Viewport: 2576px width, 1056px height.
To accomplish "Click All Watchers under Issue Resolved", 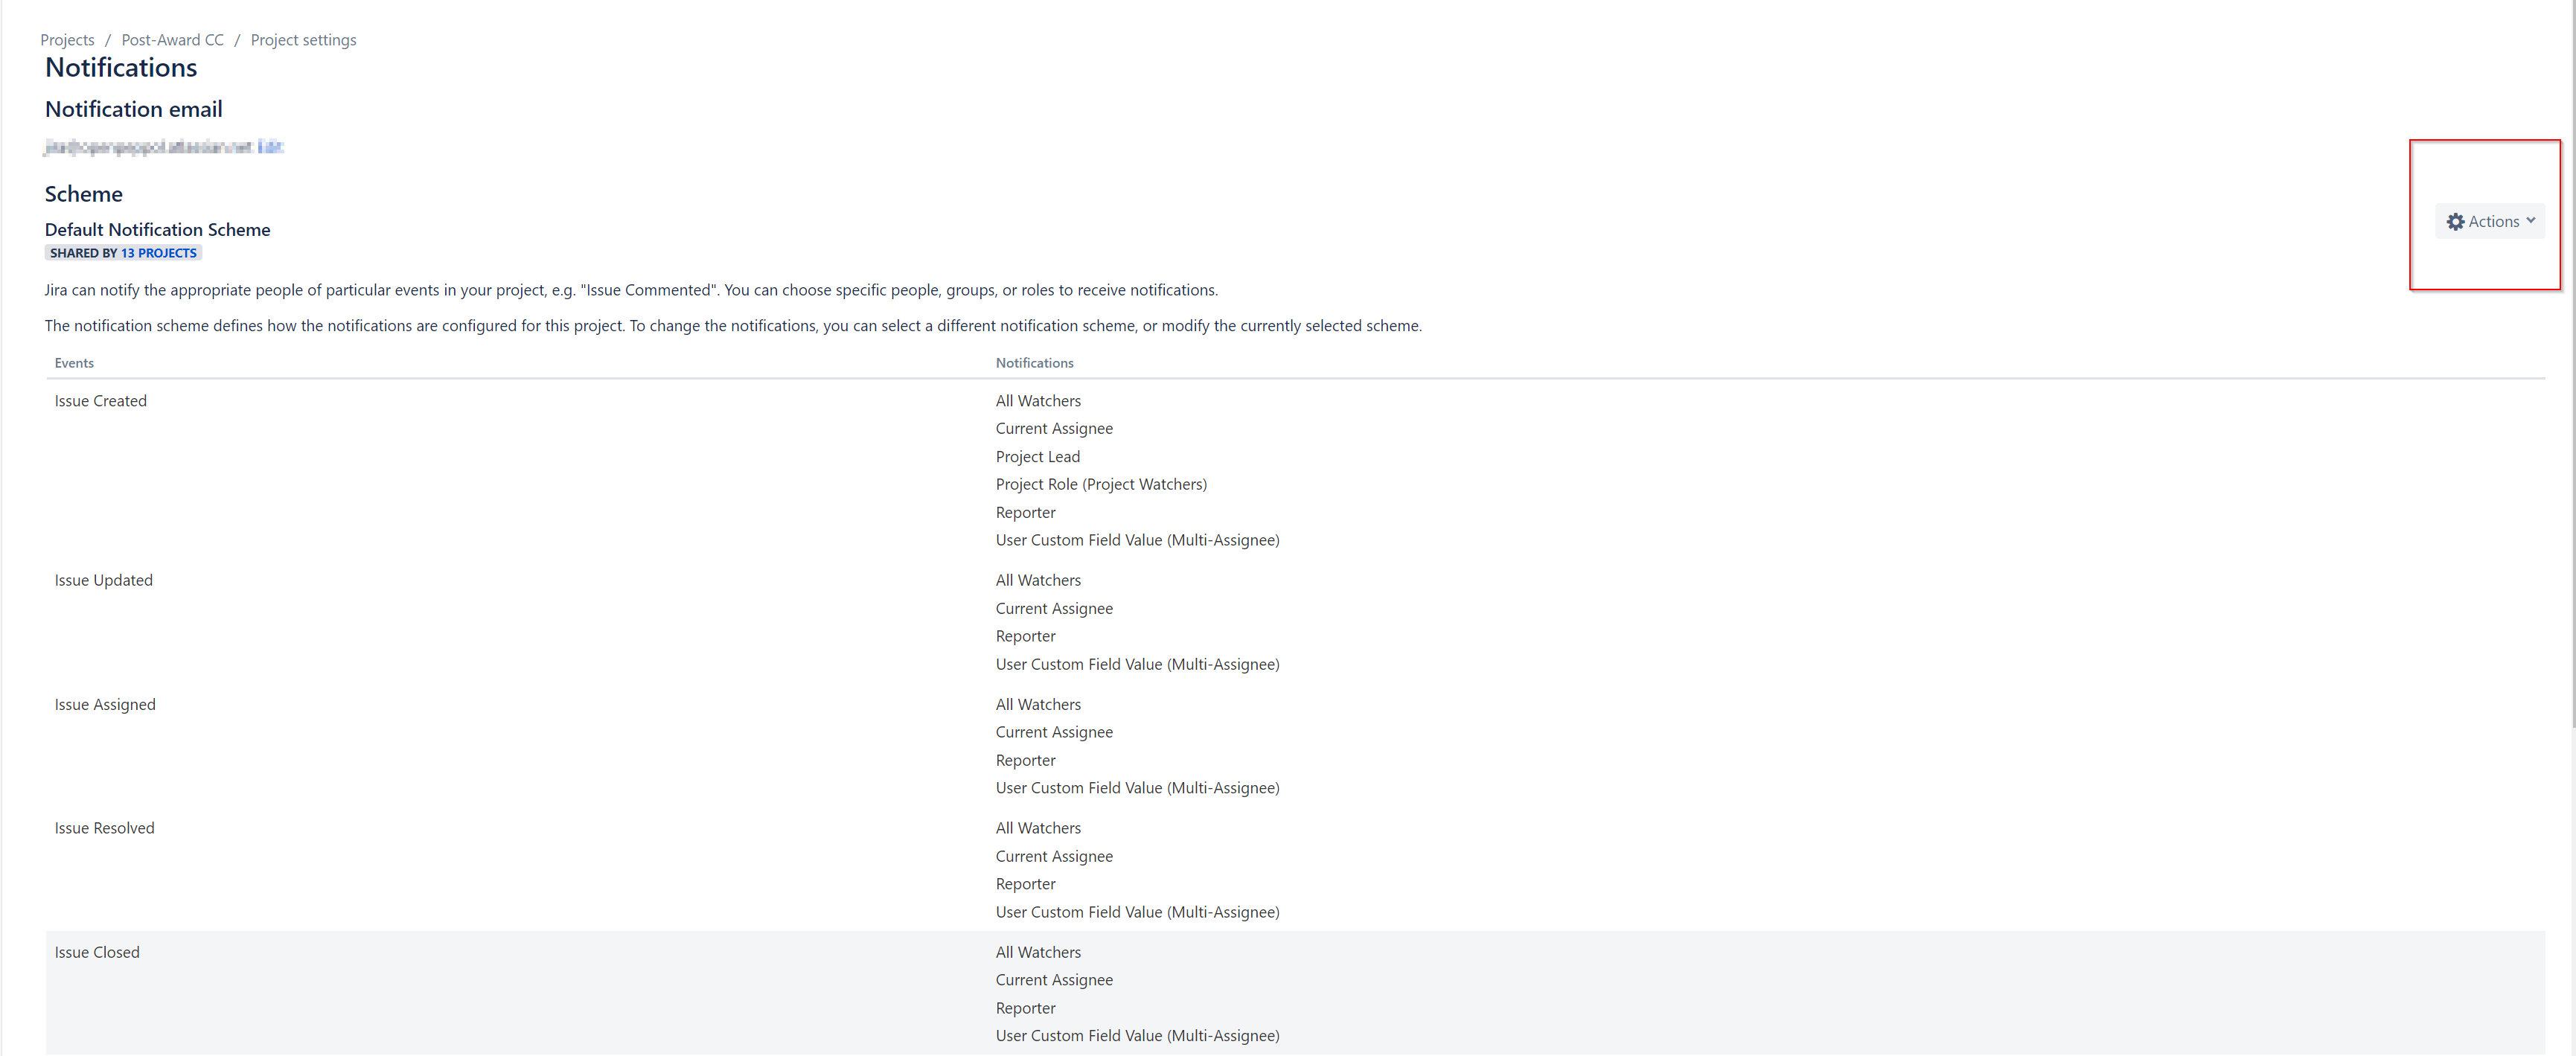I will coord(1038,828).
